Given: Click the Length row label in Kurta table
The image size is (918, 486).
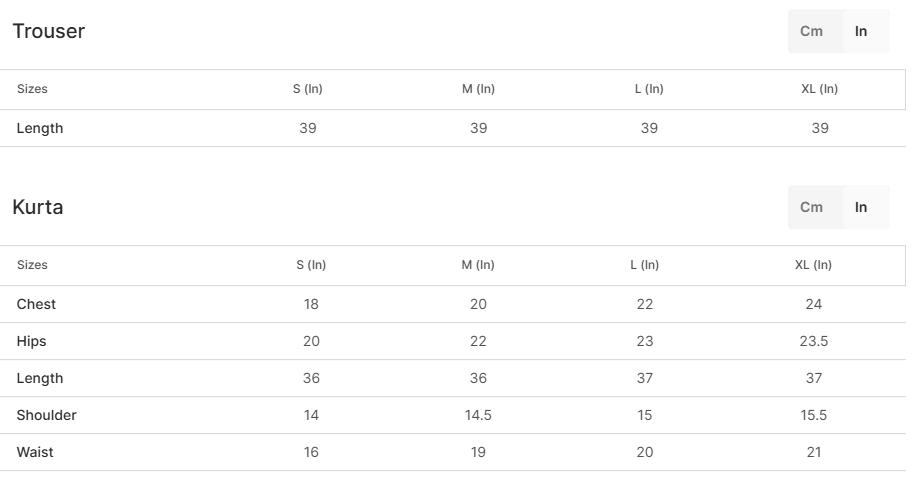Looking at the screenshot, I should pyautogui.click(x=40, y=378).
